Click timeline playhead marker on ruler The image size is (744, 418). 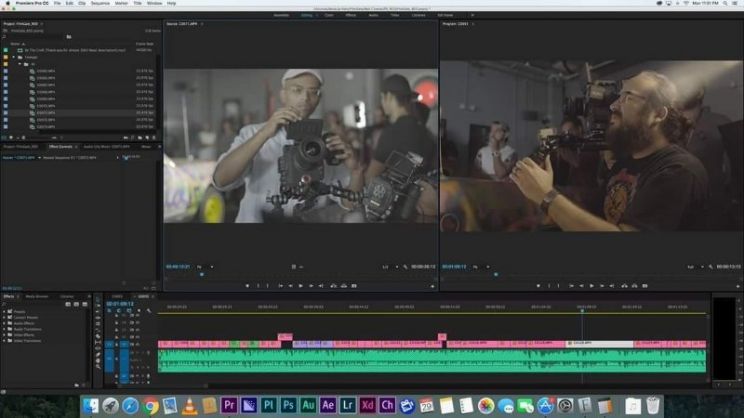[x=582, y=310]
